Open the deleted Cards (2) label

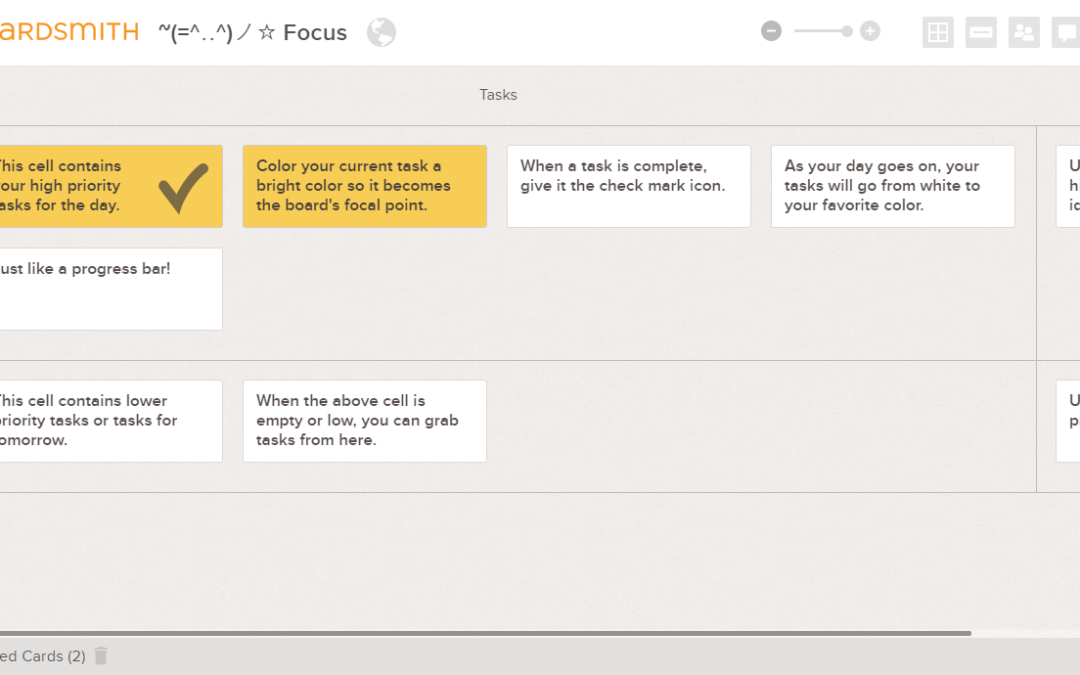pyautogui.click(x=43, y=656)
